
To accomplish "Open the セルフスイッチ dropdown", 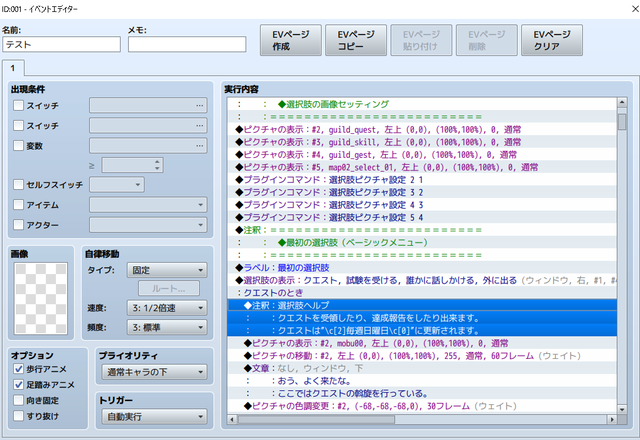I will pos(117,184).
